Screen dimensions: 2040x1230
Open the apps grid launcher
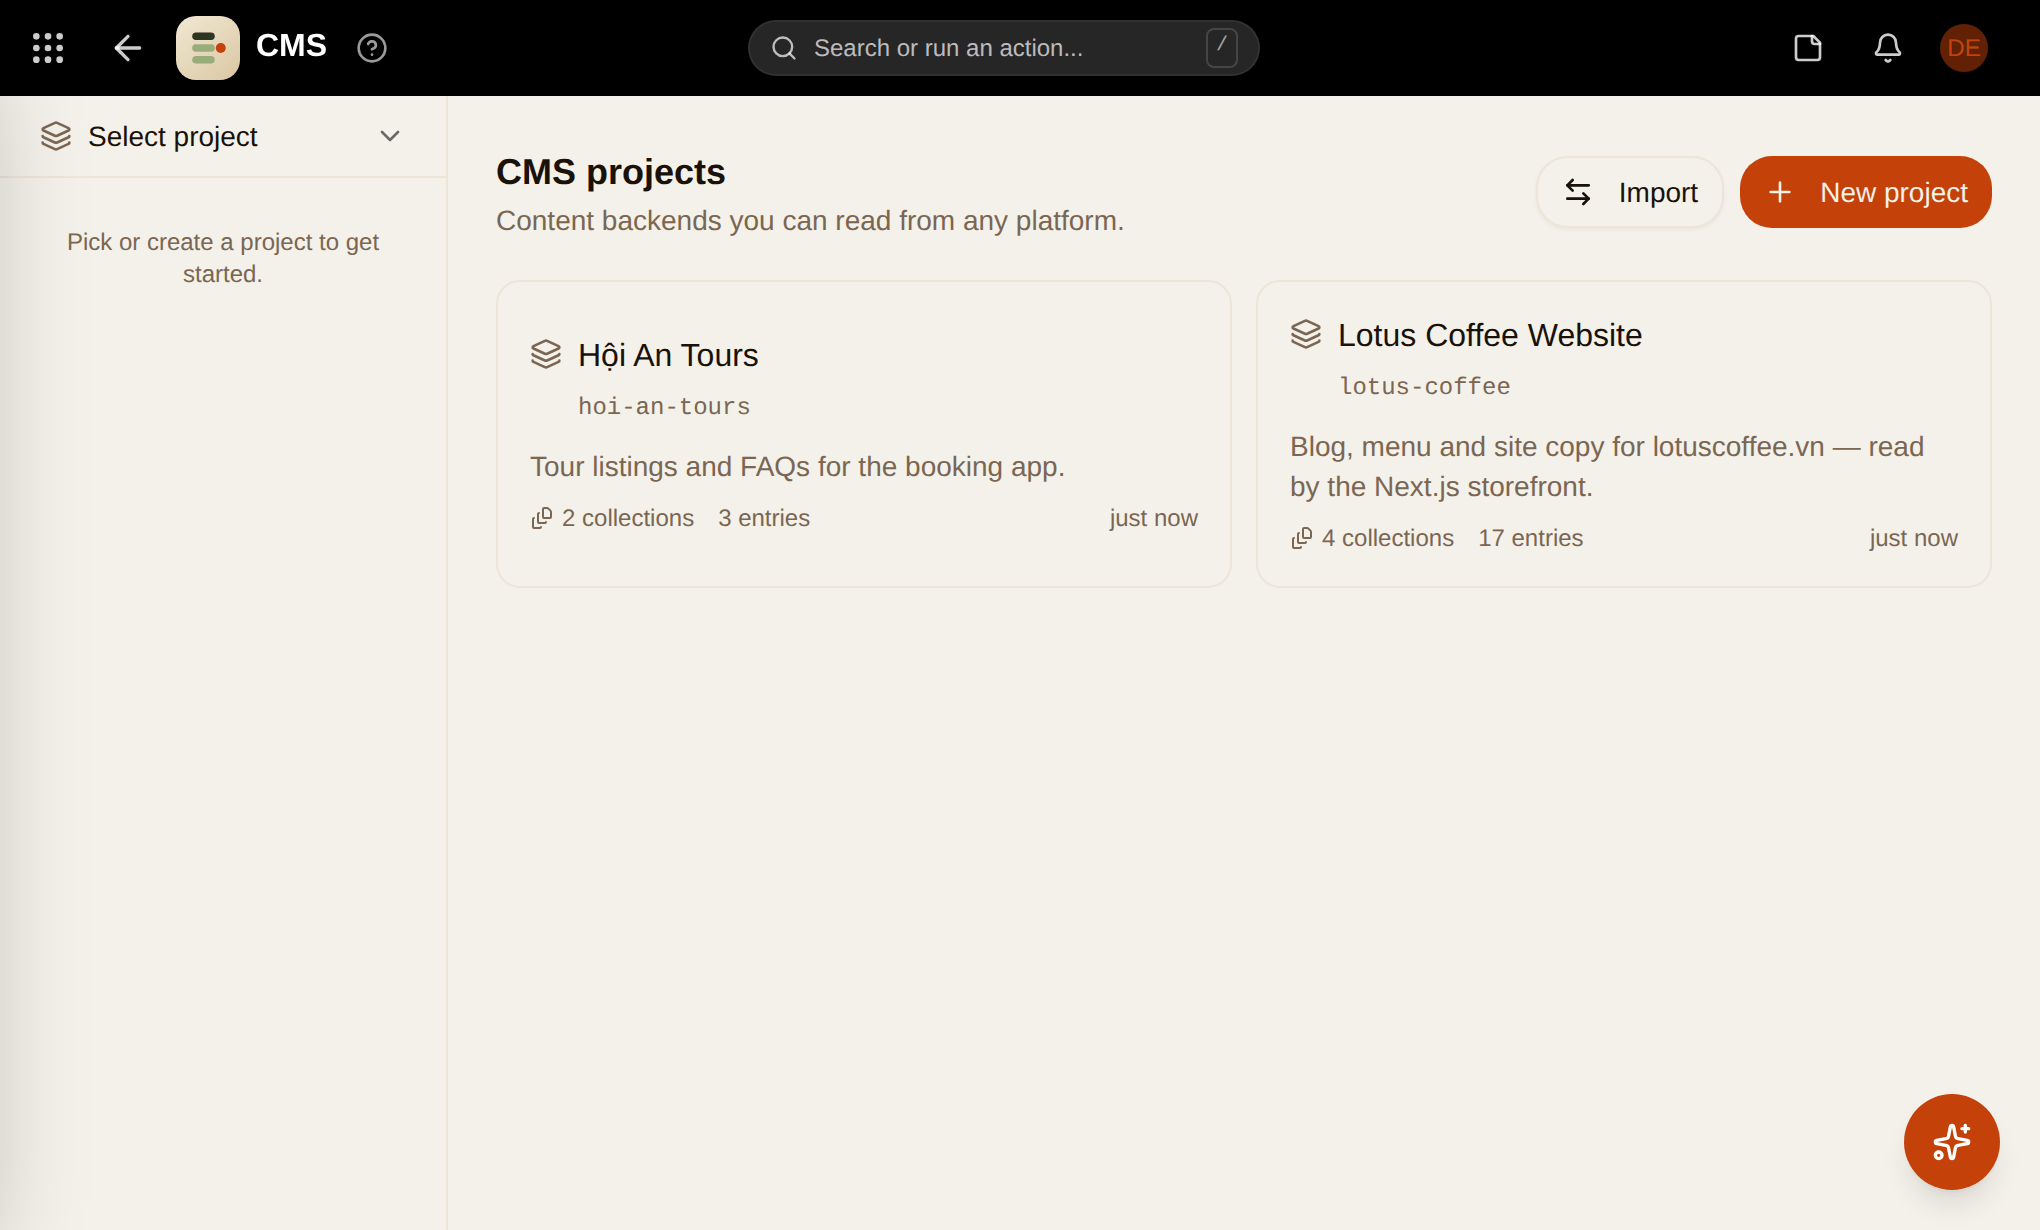pos(48,48)
